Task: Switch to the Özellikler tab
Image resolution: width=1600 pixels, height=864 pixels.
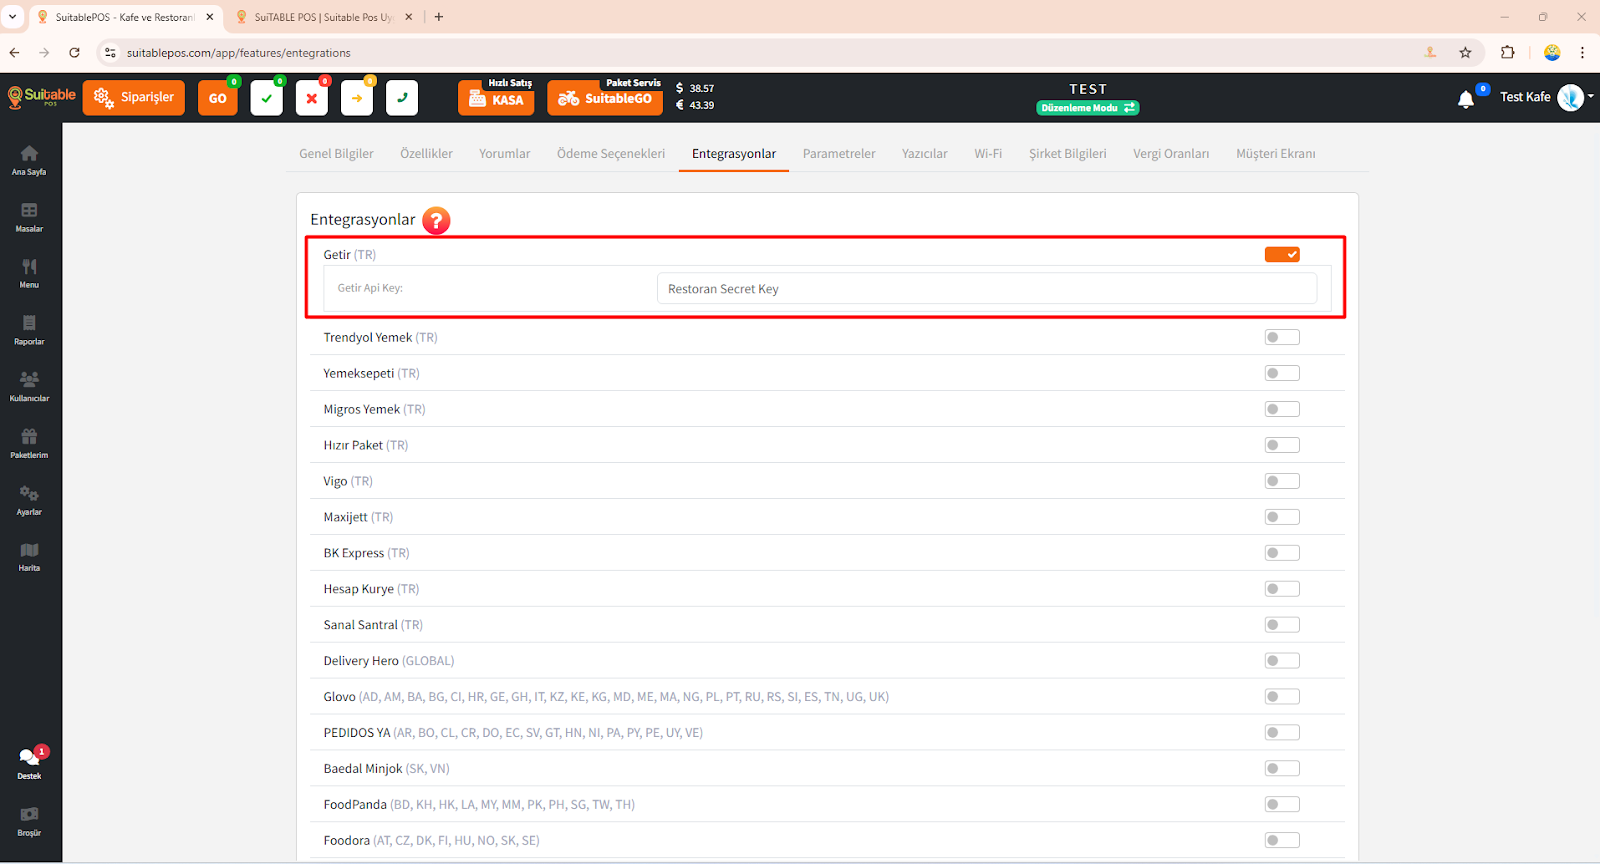Action: point(426,154)
